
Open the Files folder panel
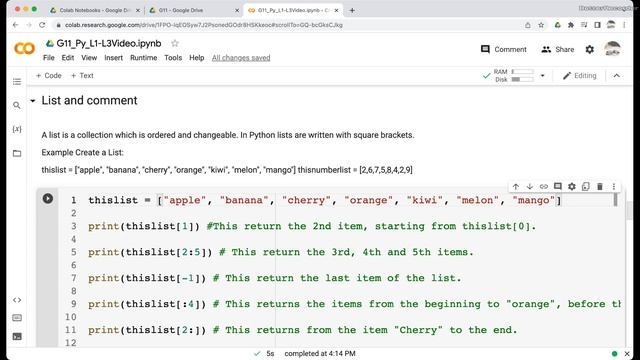17,153
